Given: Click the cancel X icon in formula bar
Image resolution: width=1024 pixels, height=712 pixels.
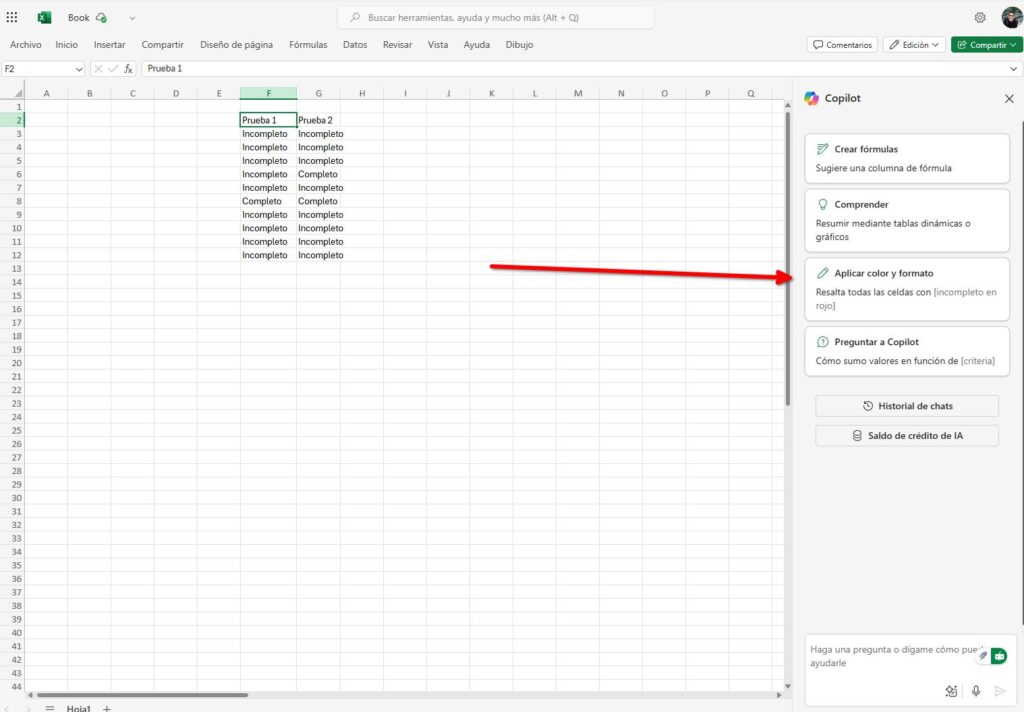Looking at the screenshot, I should tap(98, 69).
